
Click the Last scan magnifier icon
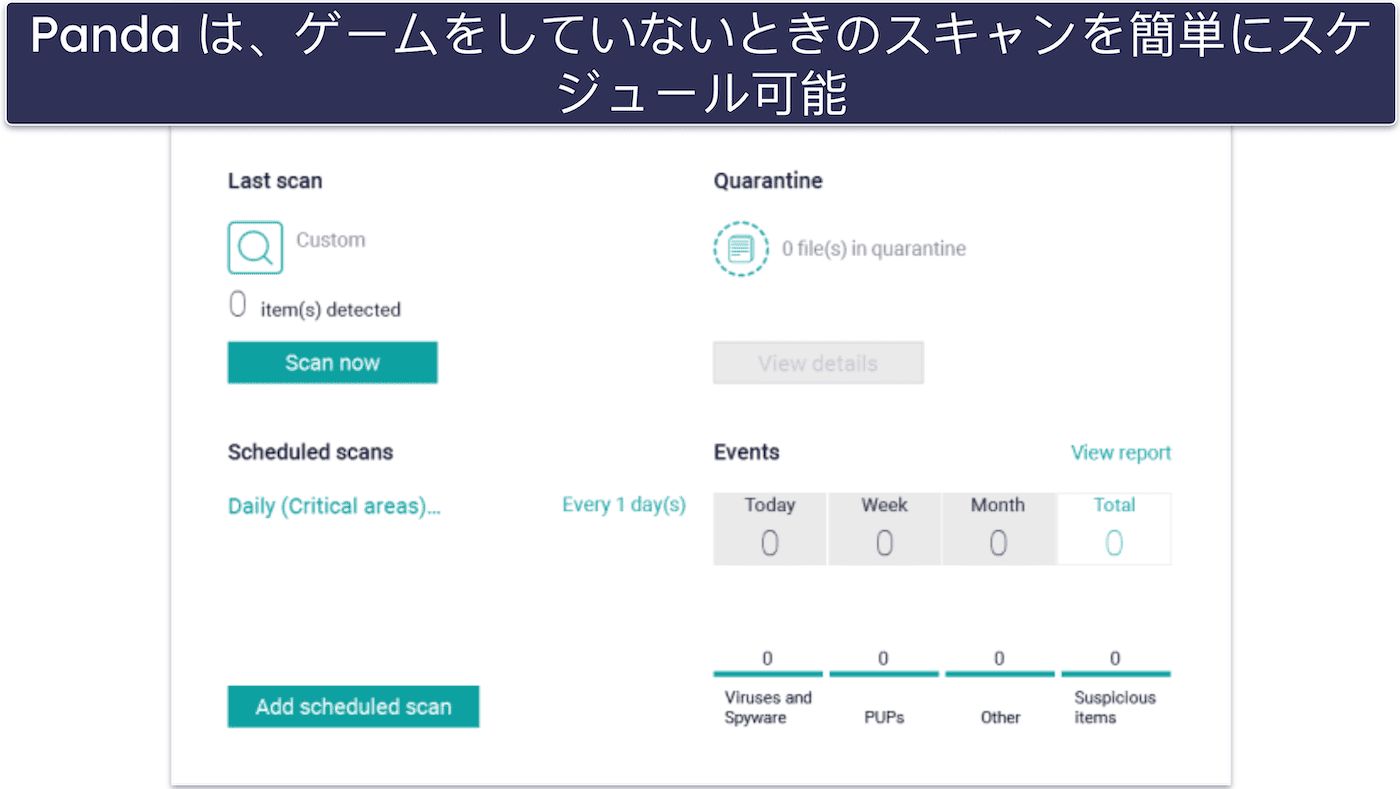point(255,247)
